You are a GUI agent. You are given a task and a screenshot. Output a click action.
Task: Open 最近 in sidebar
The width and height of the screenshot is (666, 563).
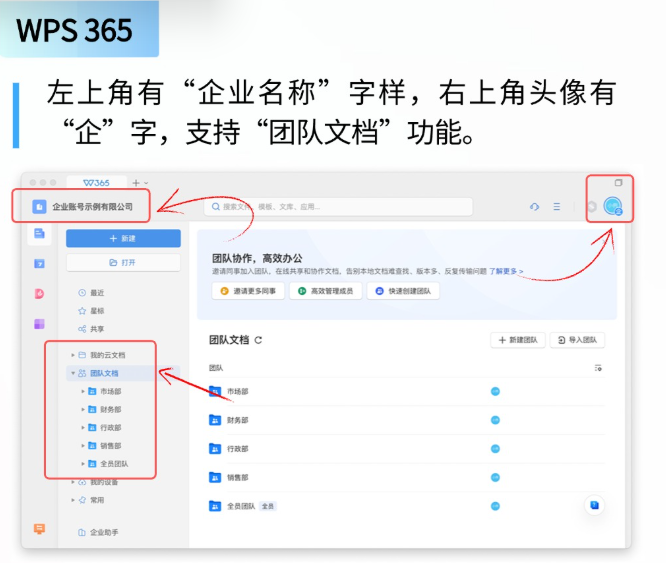[x=91, y=293]
